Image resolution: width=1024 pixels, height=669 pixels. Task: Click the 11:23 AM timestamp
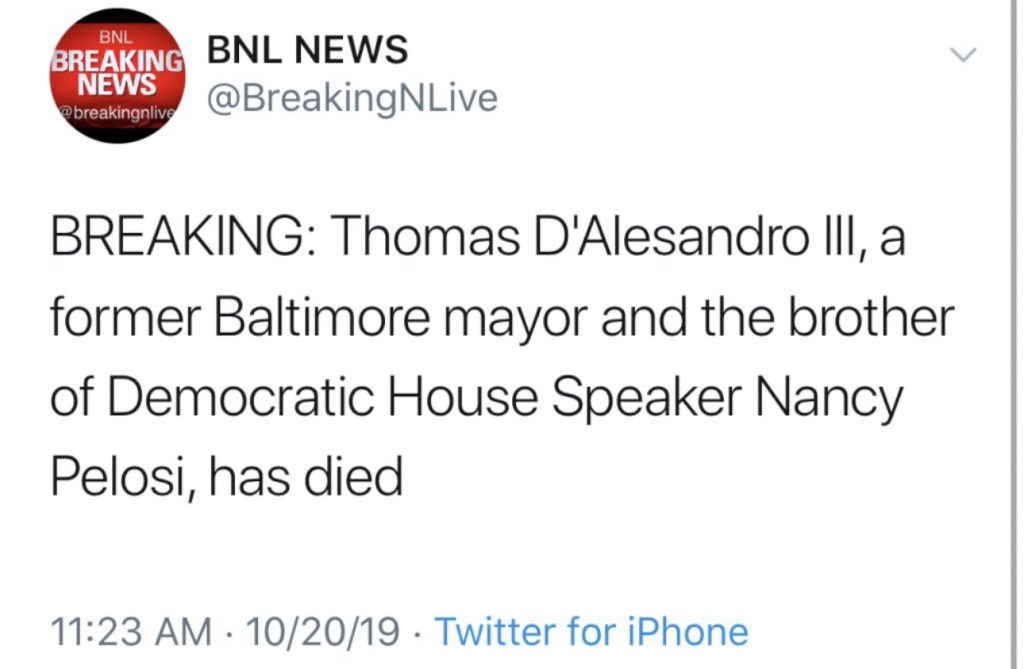pyautogui.click(x=131, y=632)
